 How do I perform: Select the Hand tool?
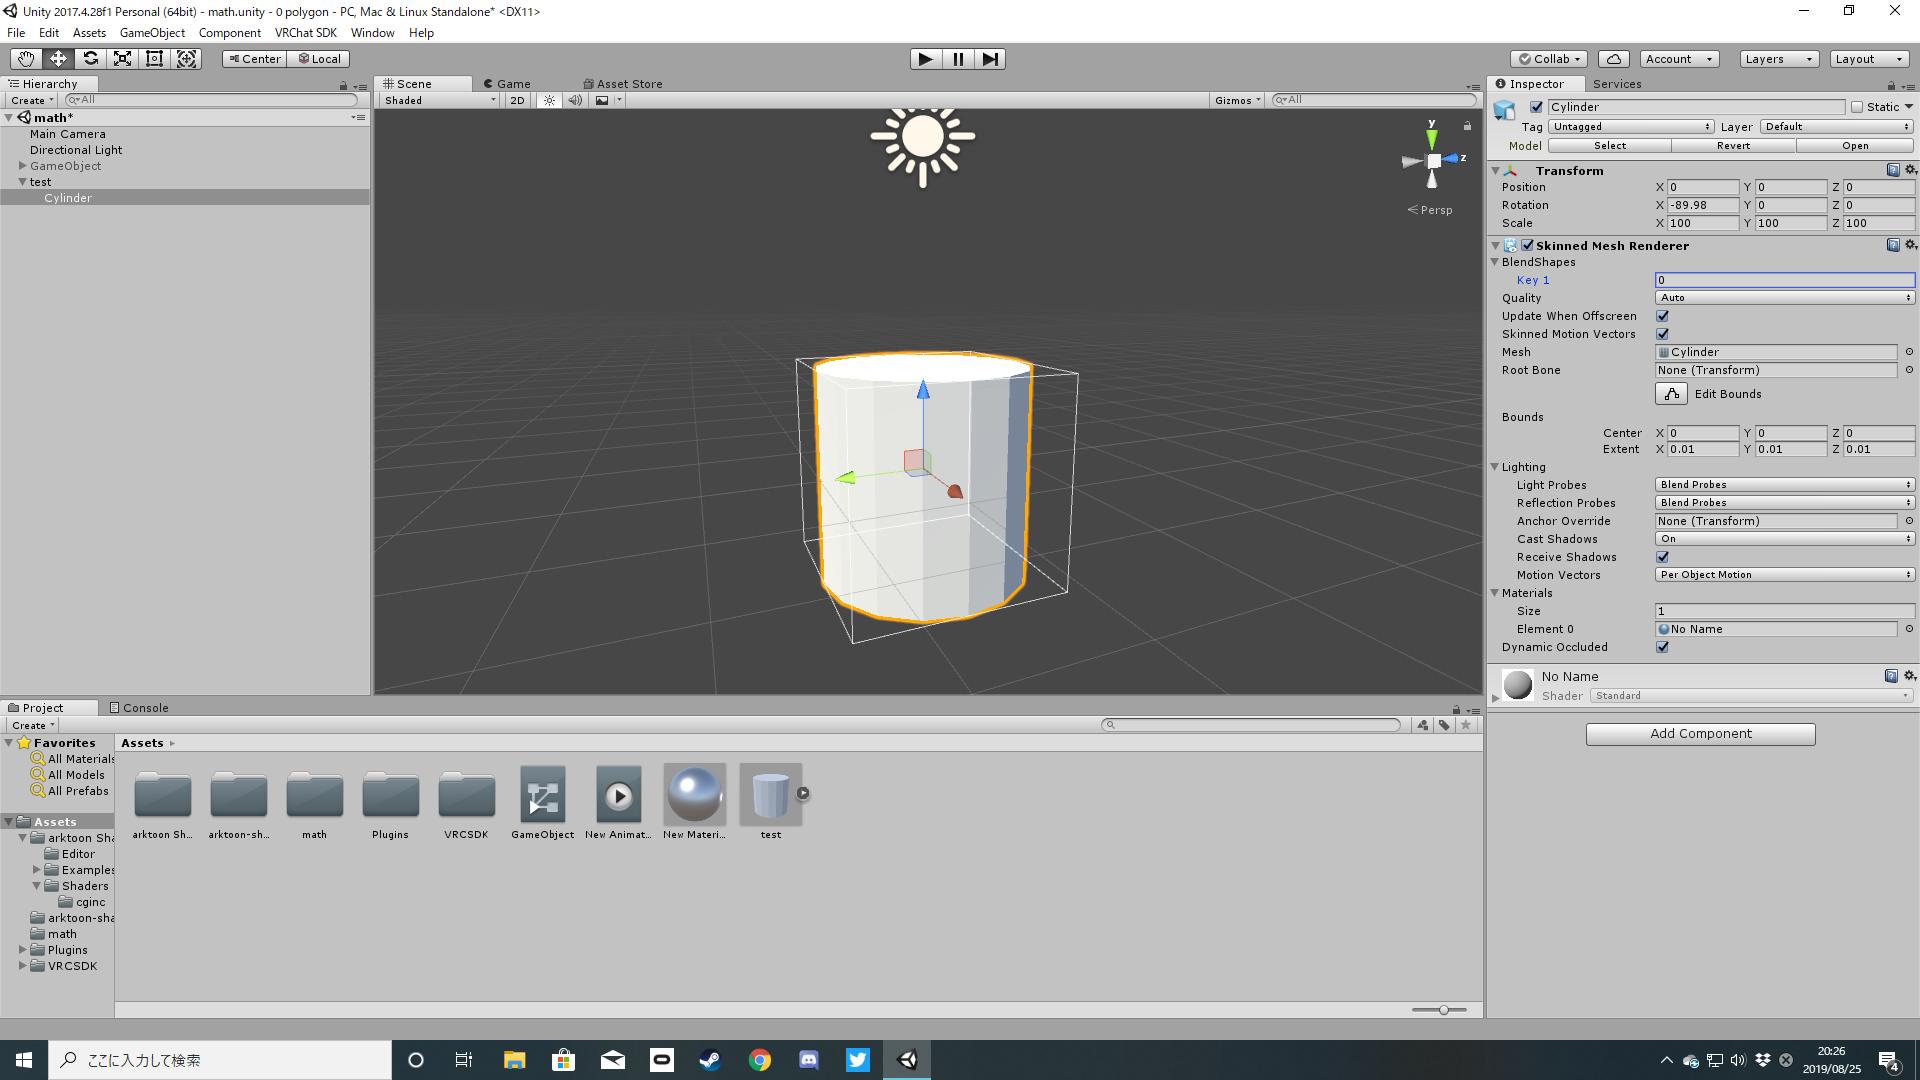pyautogui.click(x=26, y=59)
